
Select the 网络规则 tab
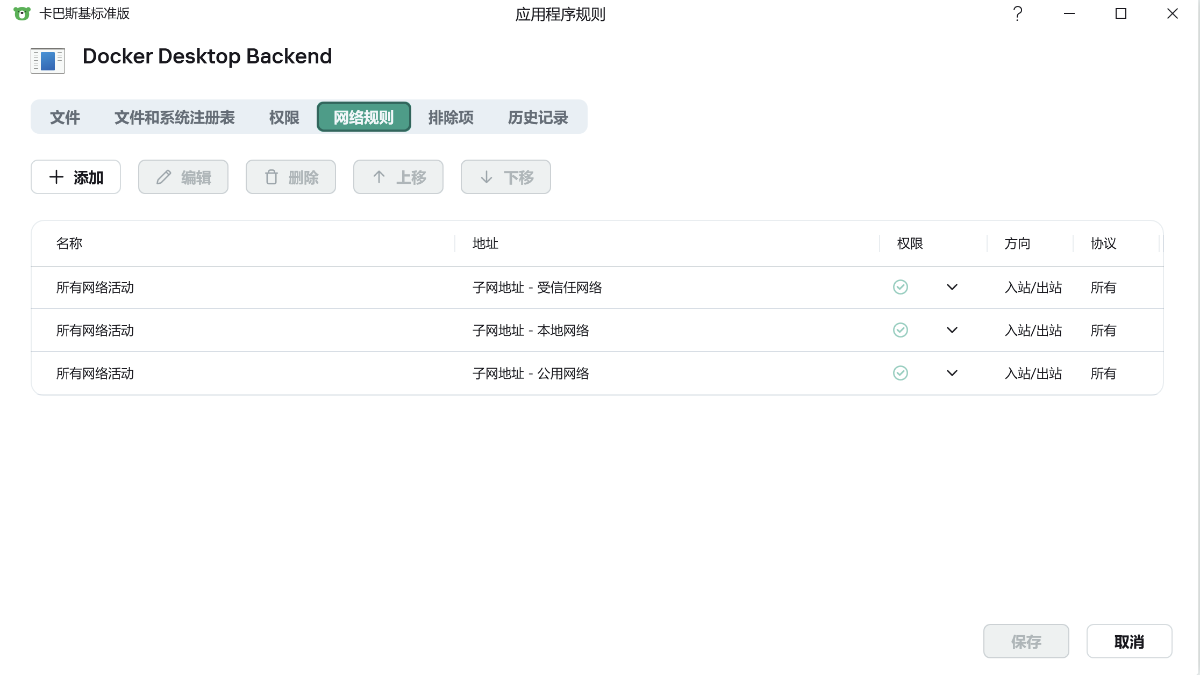tap(364, 117)
